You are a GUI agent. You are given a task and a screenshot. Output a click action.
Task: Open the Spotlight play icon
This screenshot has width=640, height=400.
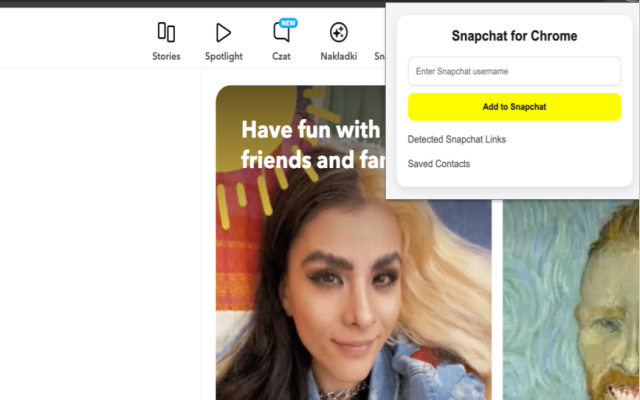(x=223, y=33)
